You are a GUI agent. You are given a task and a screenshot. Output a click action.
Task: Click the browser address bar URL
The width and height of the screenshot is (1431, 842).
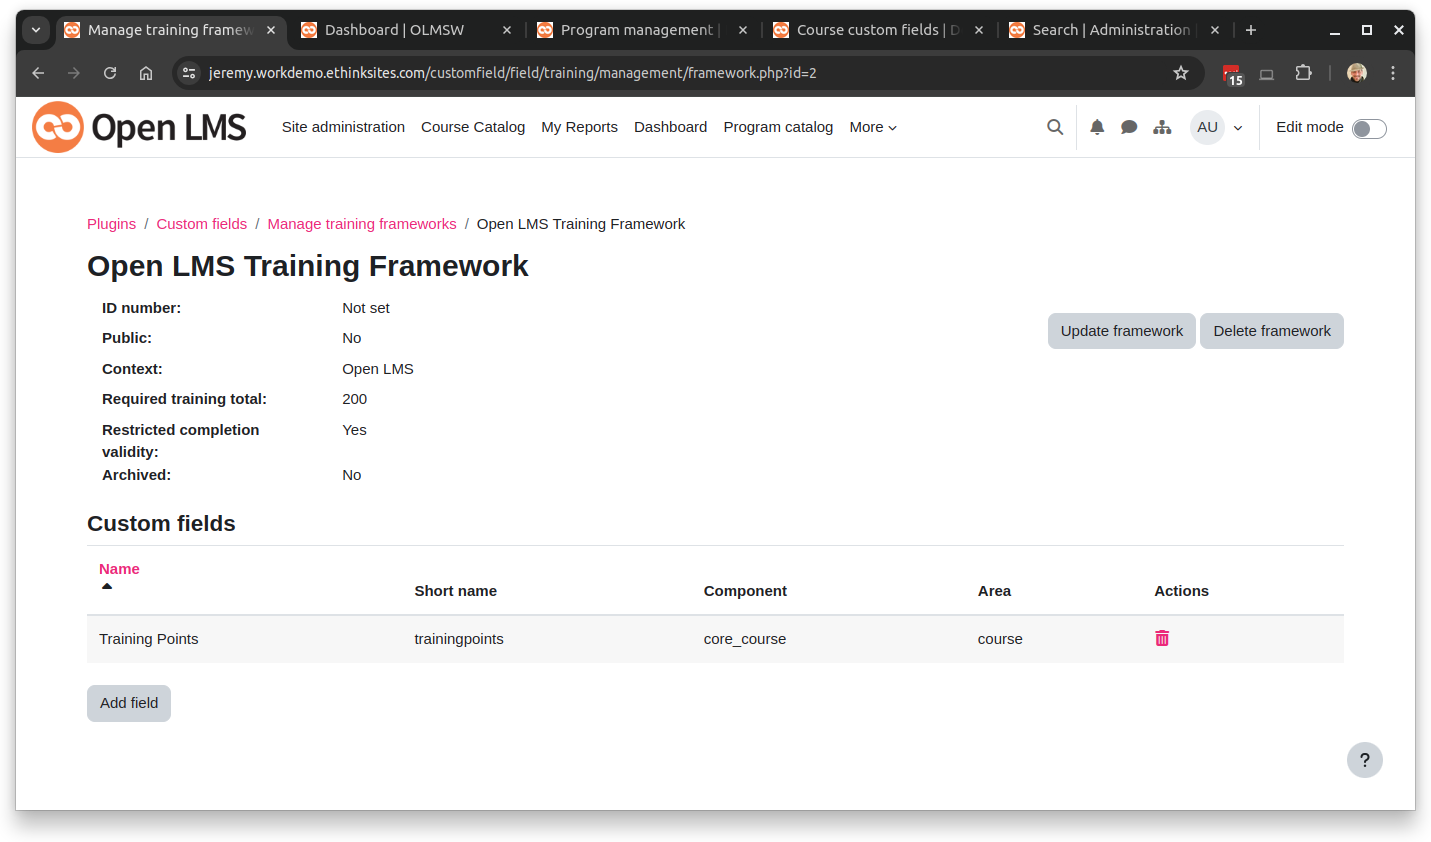[x=513, y=73]
